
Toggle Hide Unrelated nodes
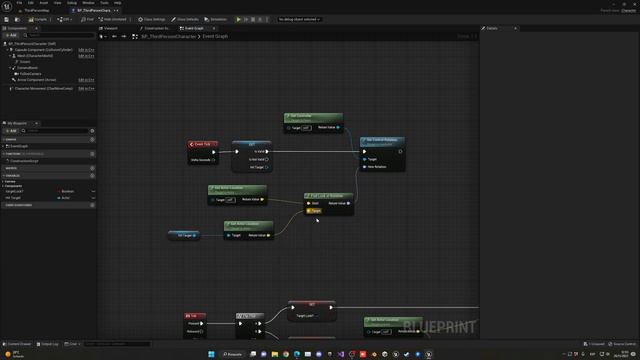coord(112,19)
